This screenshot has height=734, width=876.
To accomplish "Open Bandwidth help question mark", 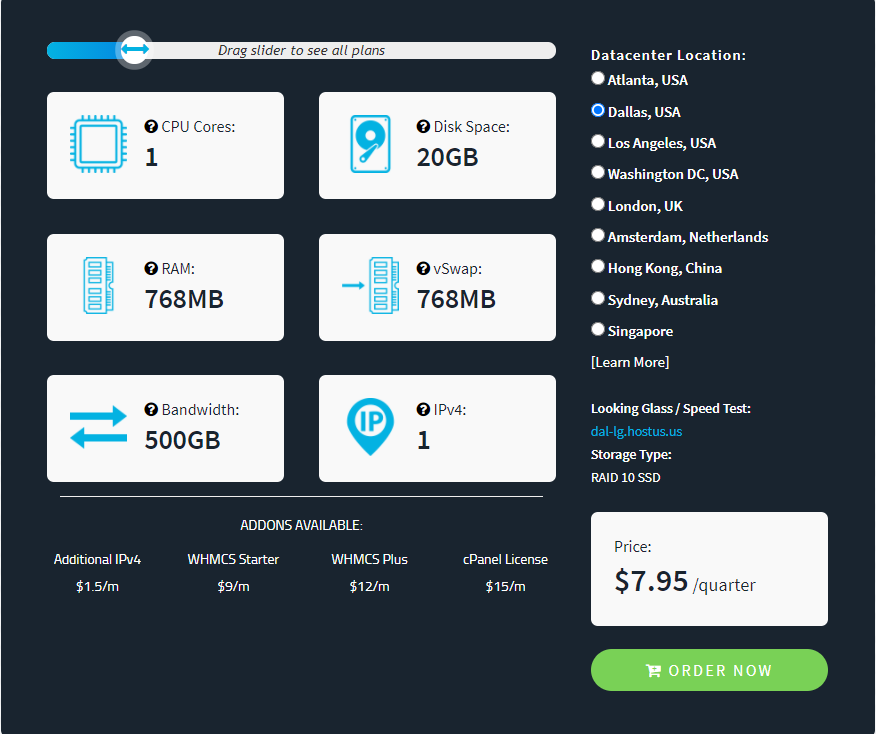I will (x=151, y=409).
